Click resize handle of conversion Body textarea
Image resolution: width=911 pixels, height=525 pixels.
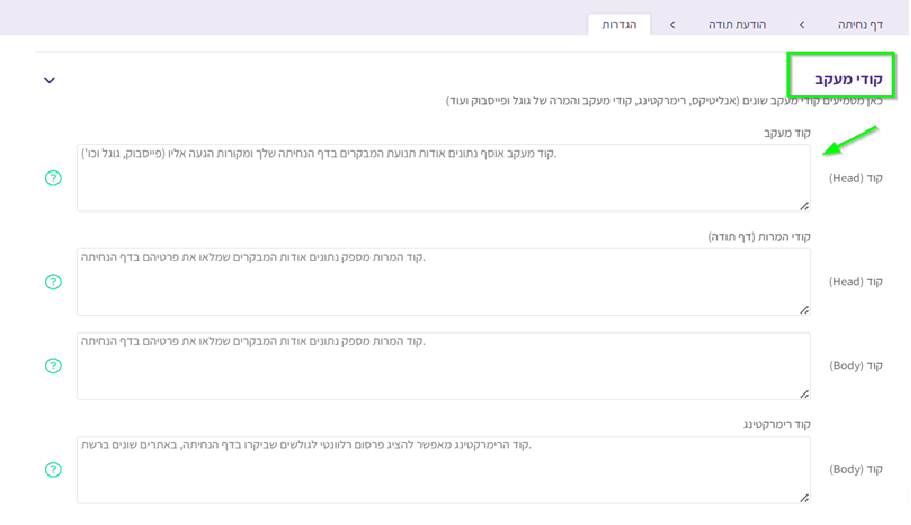pyautogui.click(x=804, y=394)
